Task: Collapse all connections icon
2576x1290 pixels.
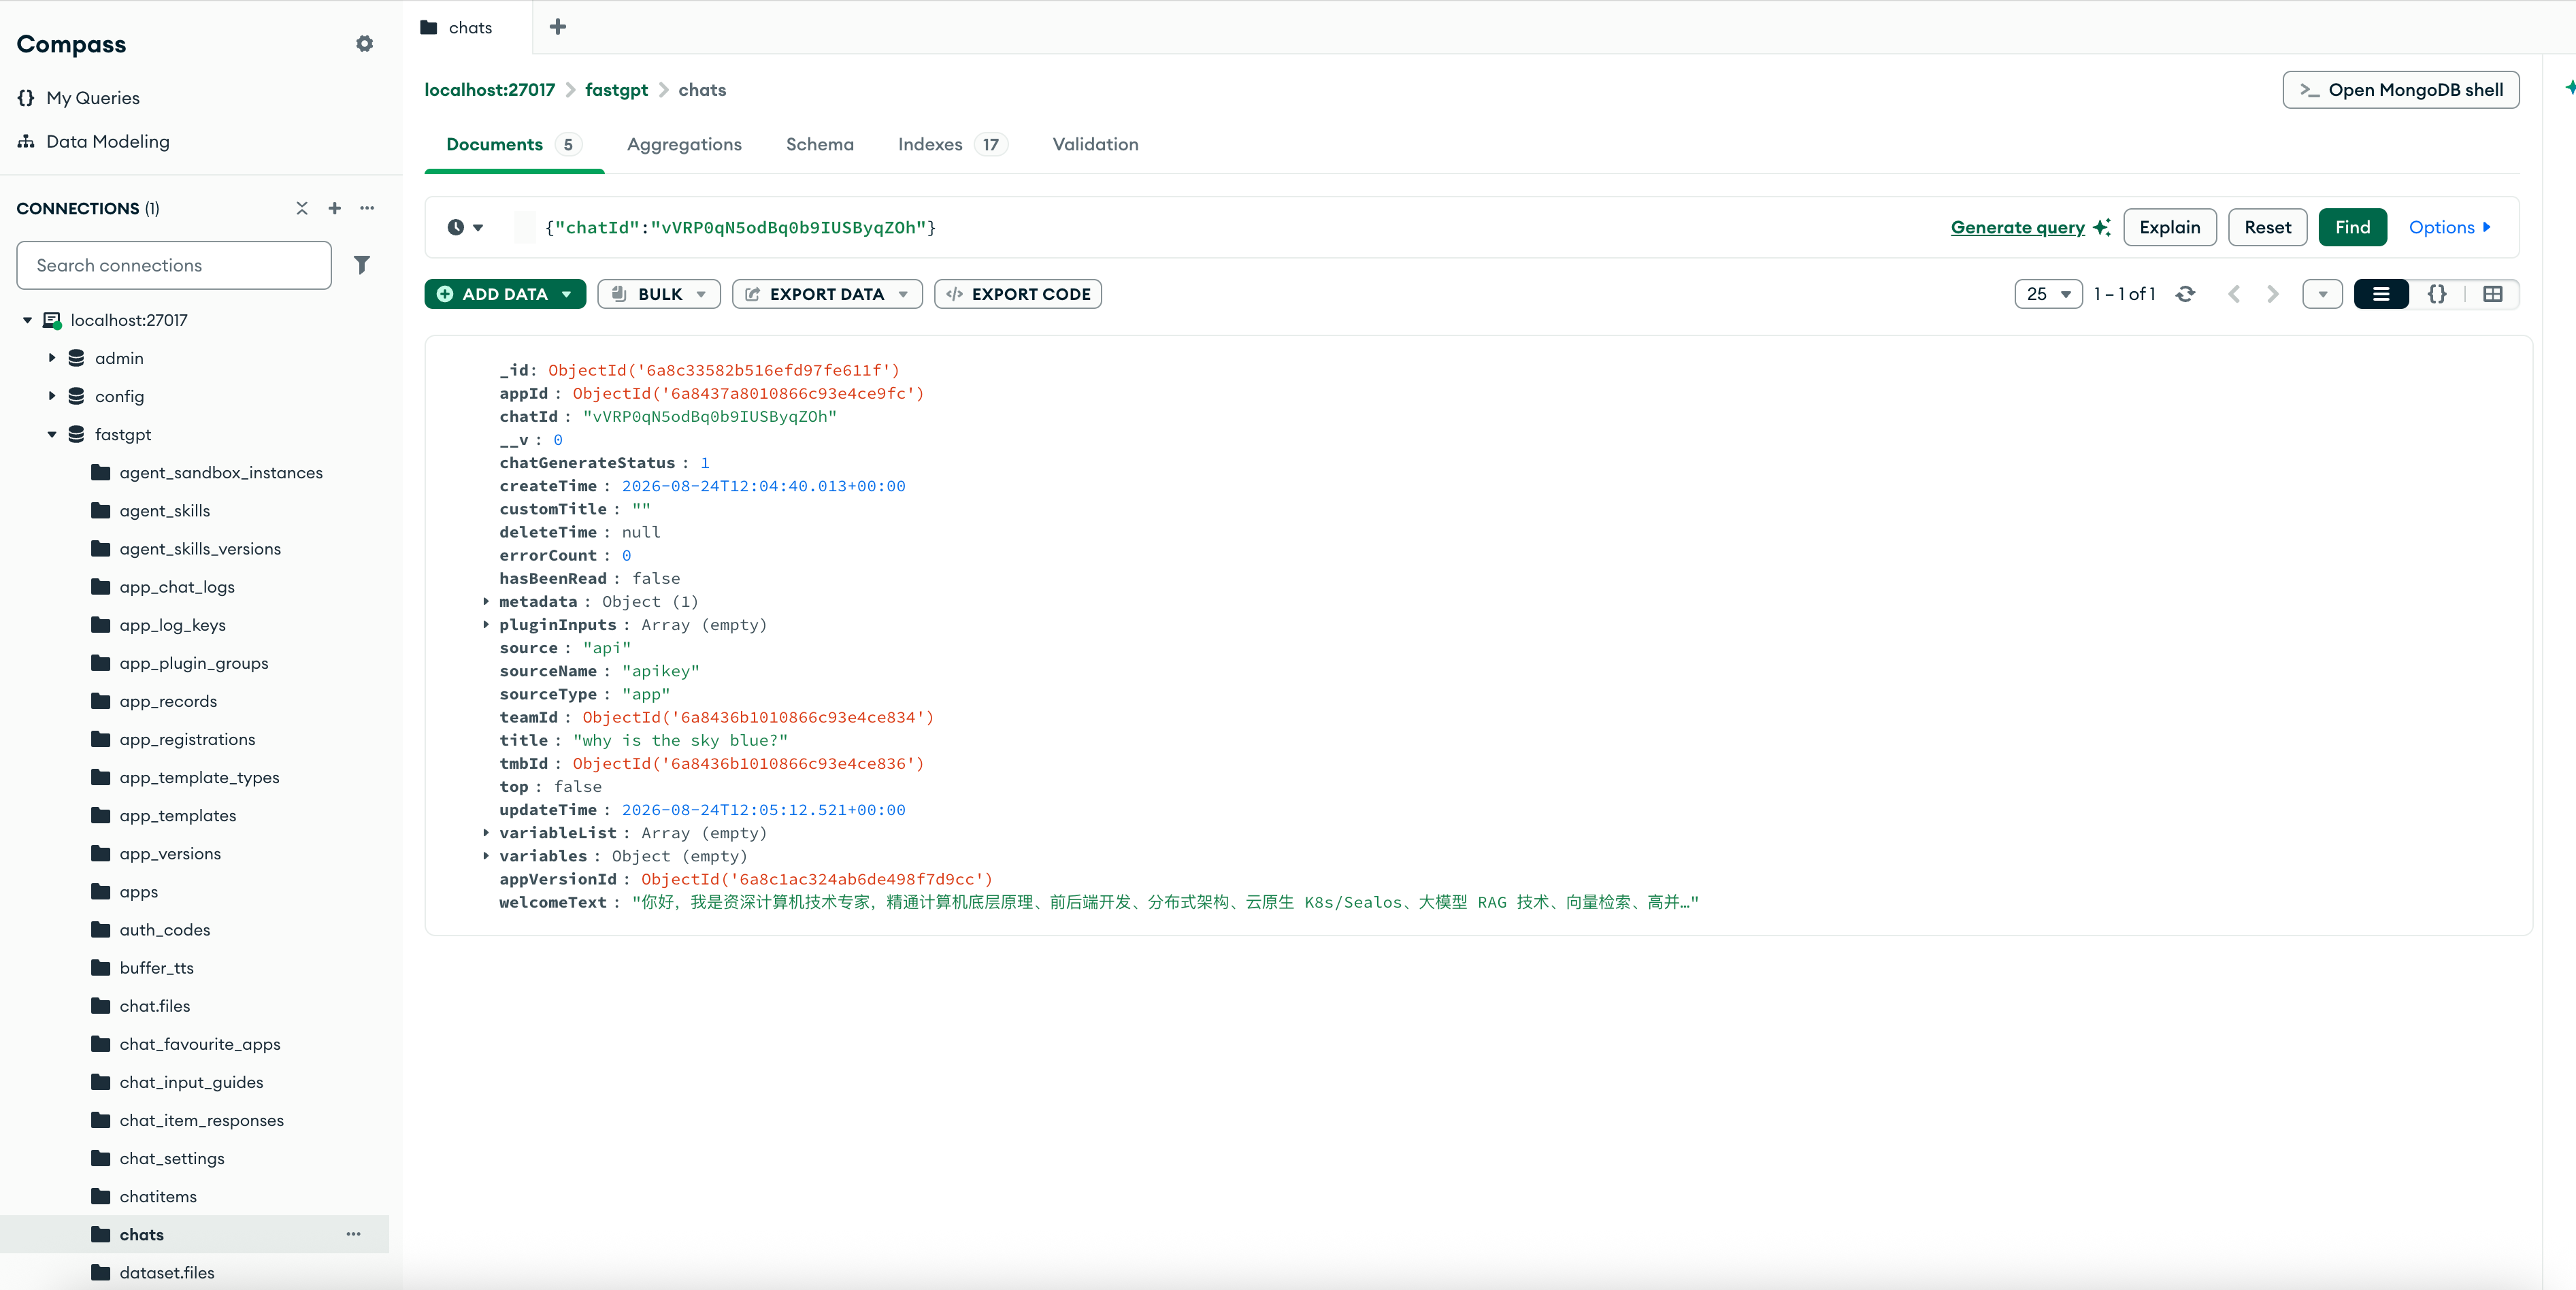Action: tap(302, 208)
